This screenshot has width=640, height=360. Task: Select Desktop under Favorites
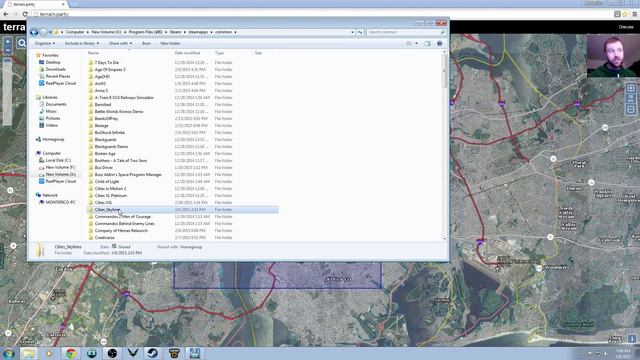53,62
